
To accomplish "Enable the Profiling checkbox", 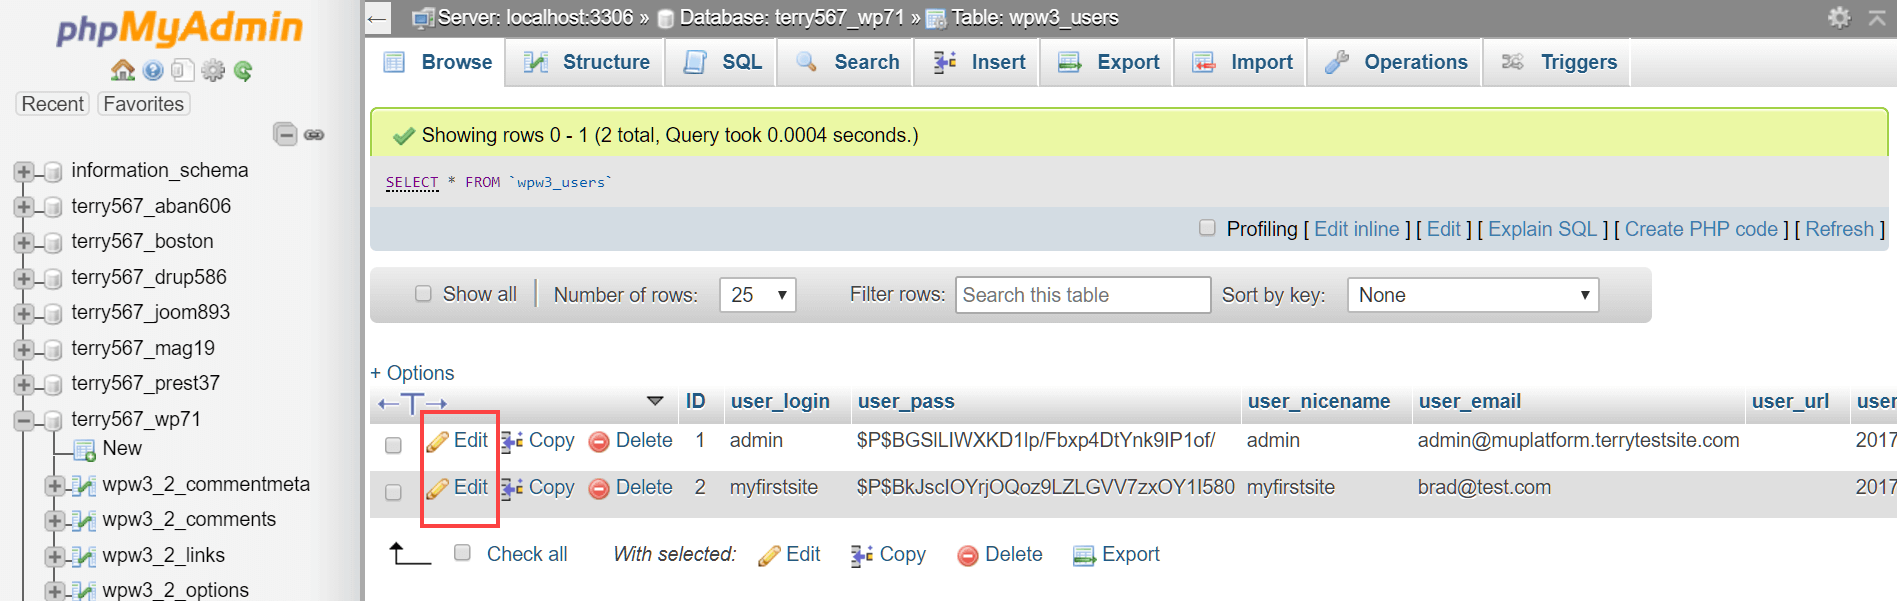I will [1207, 228].
